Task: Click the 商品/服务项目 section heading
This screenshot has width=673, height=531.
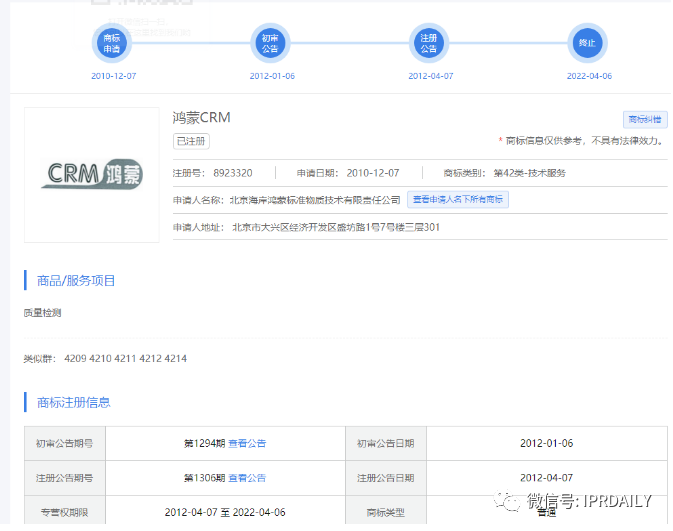Action: click(76, 281)
